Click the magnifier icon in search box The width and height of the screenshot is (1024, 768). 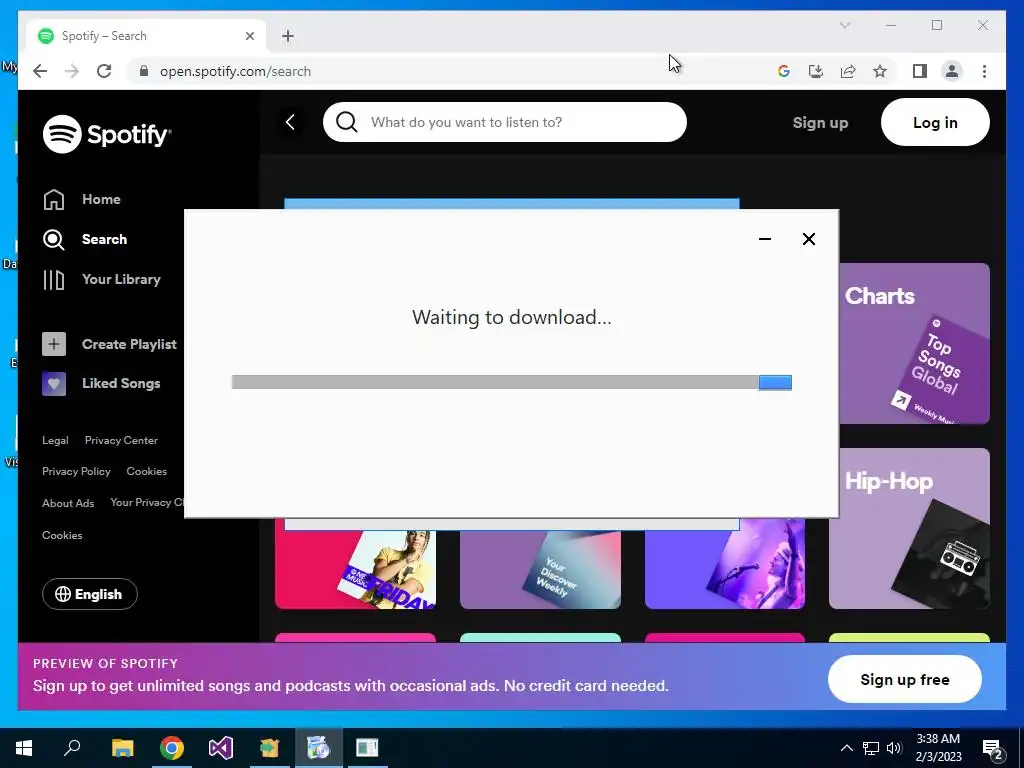[346, 122]
